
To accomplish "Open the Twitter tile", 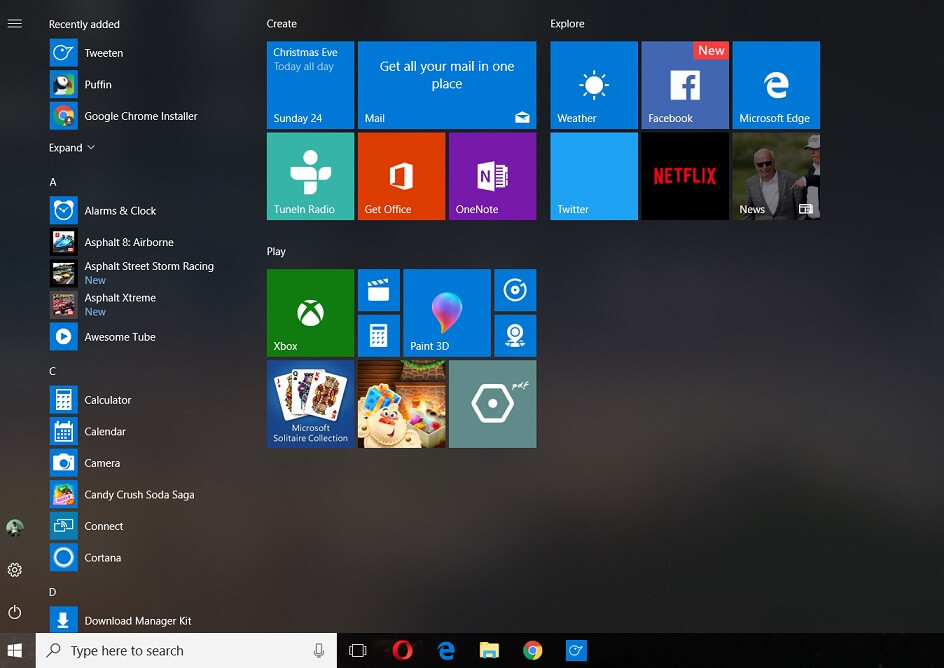I will point(594,176).
